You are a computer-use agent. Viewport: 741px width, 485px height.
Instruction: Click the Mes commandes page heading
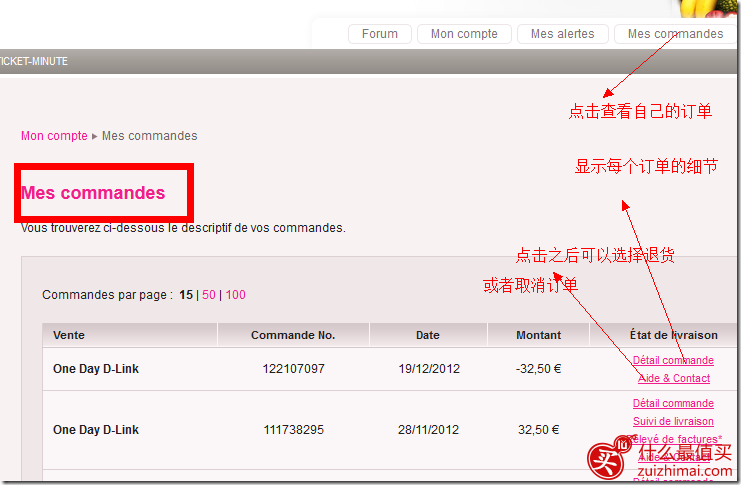point(93,193)
